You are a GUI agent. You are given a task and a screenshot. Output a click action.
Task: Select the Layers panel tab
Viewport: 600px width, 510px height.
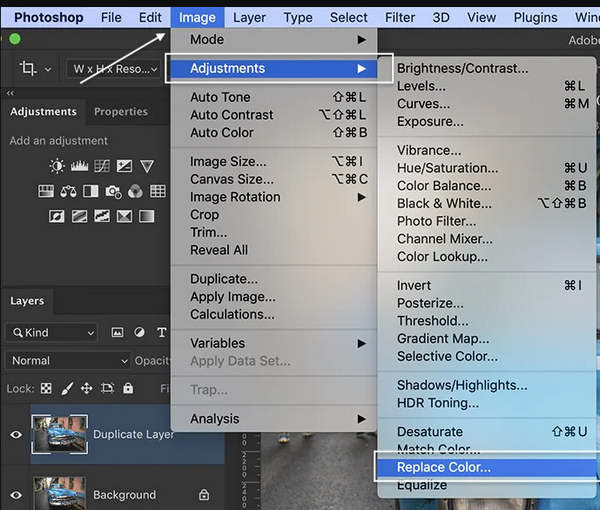(x=27, y=301)
